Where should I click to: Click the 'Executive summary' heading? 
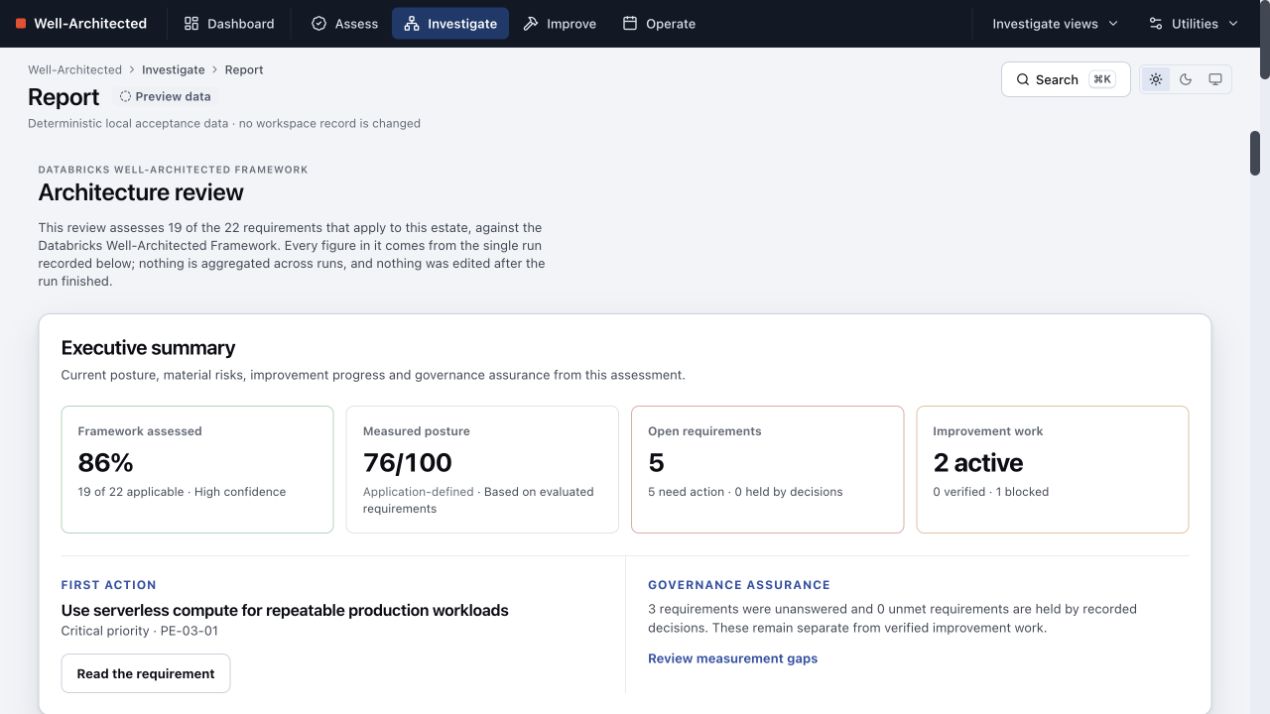148,348
